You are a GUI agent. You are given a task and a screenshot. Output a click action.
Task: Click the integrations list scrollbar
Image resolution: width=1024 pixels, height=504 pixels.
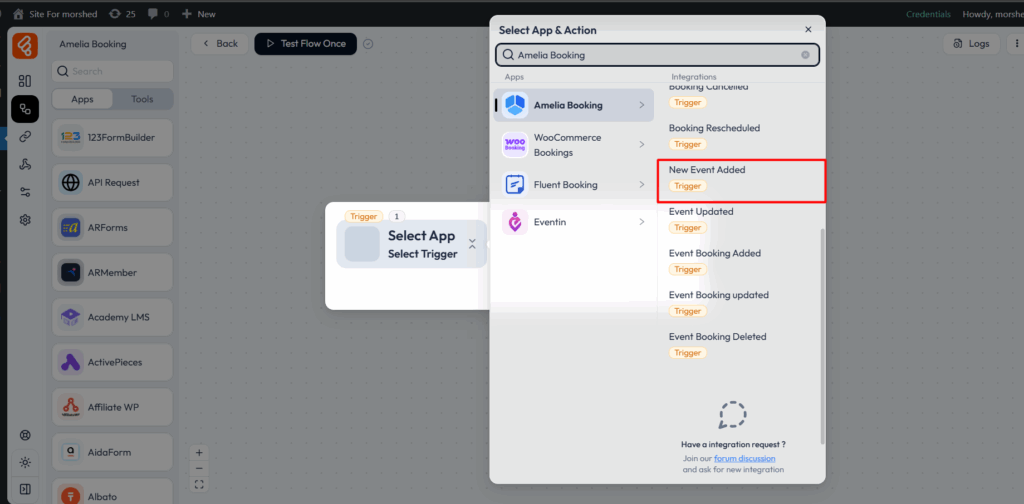823,336
